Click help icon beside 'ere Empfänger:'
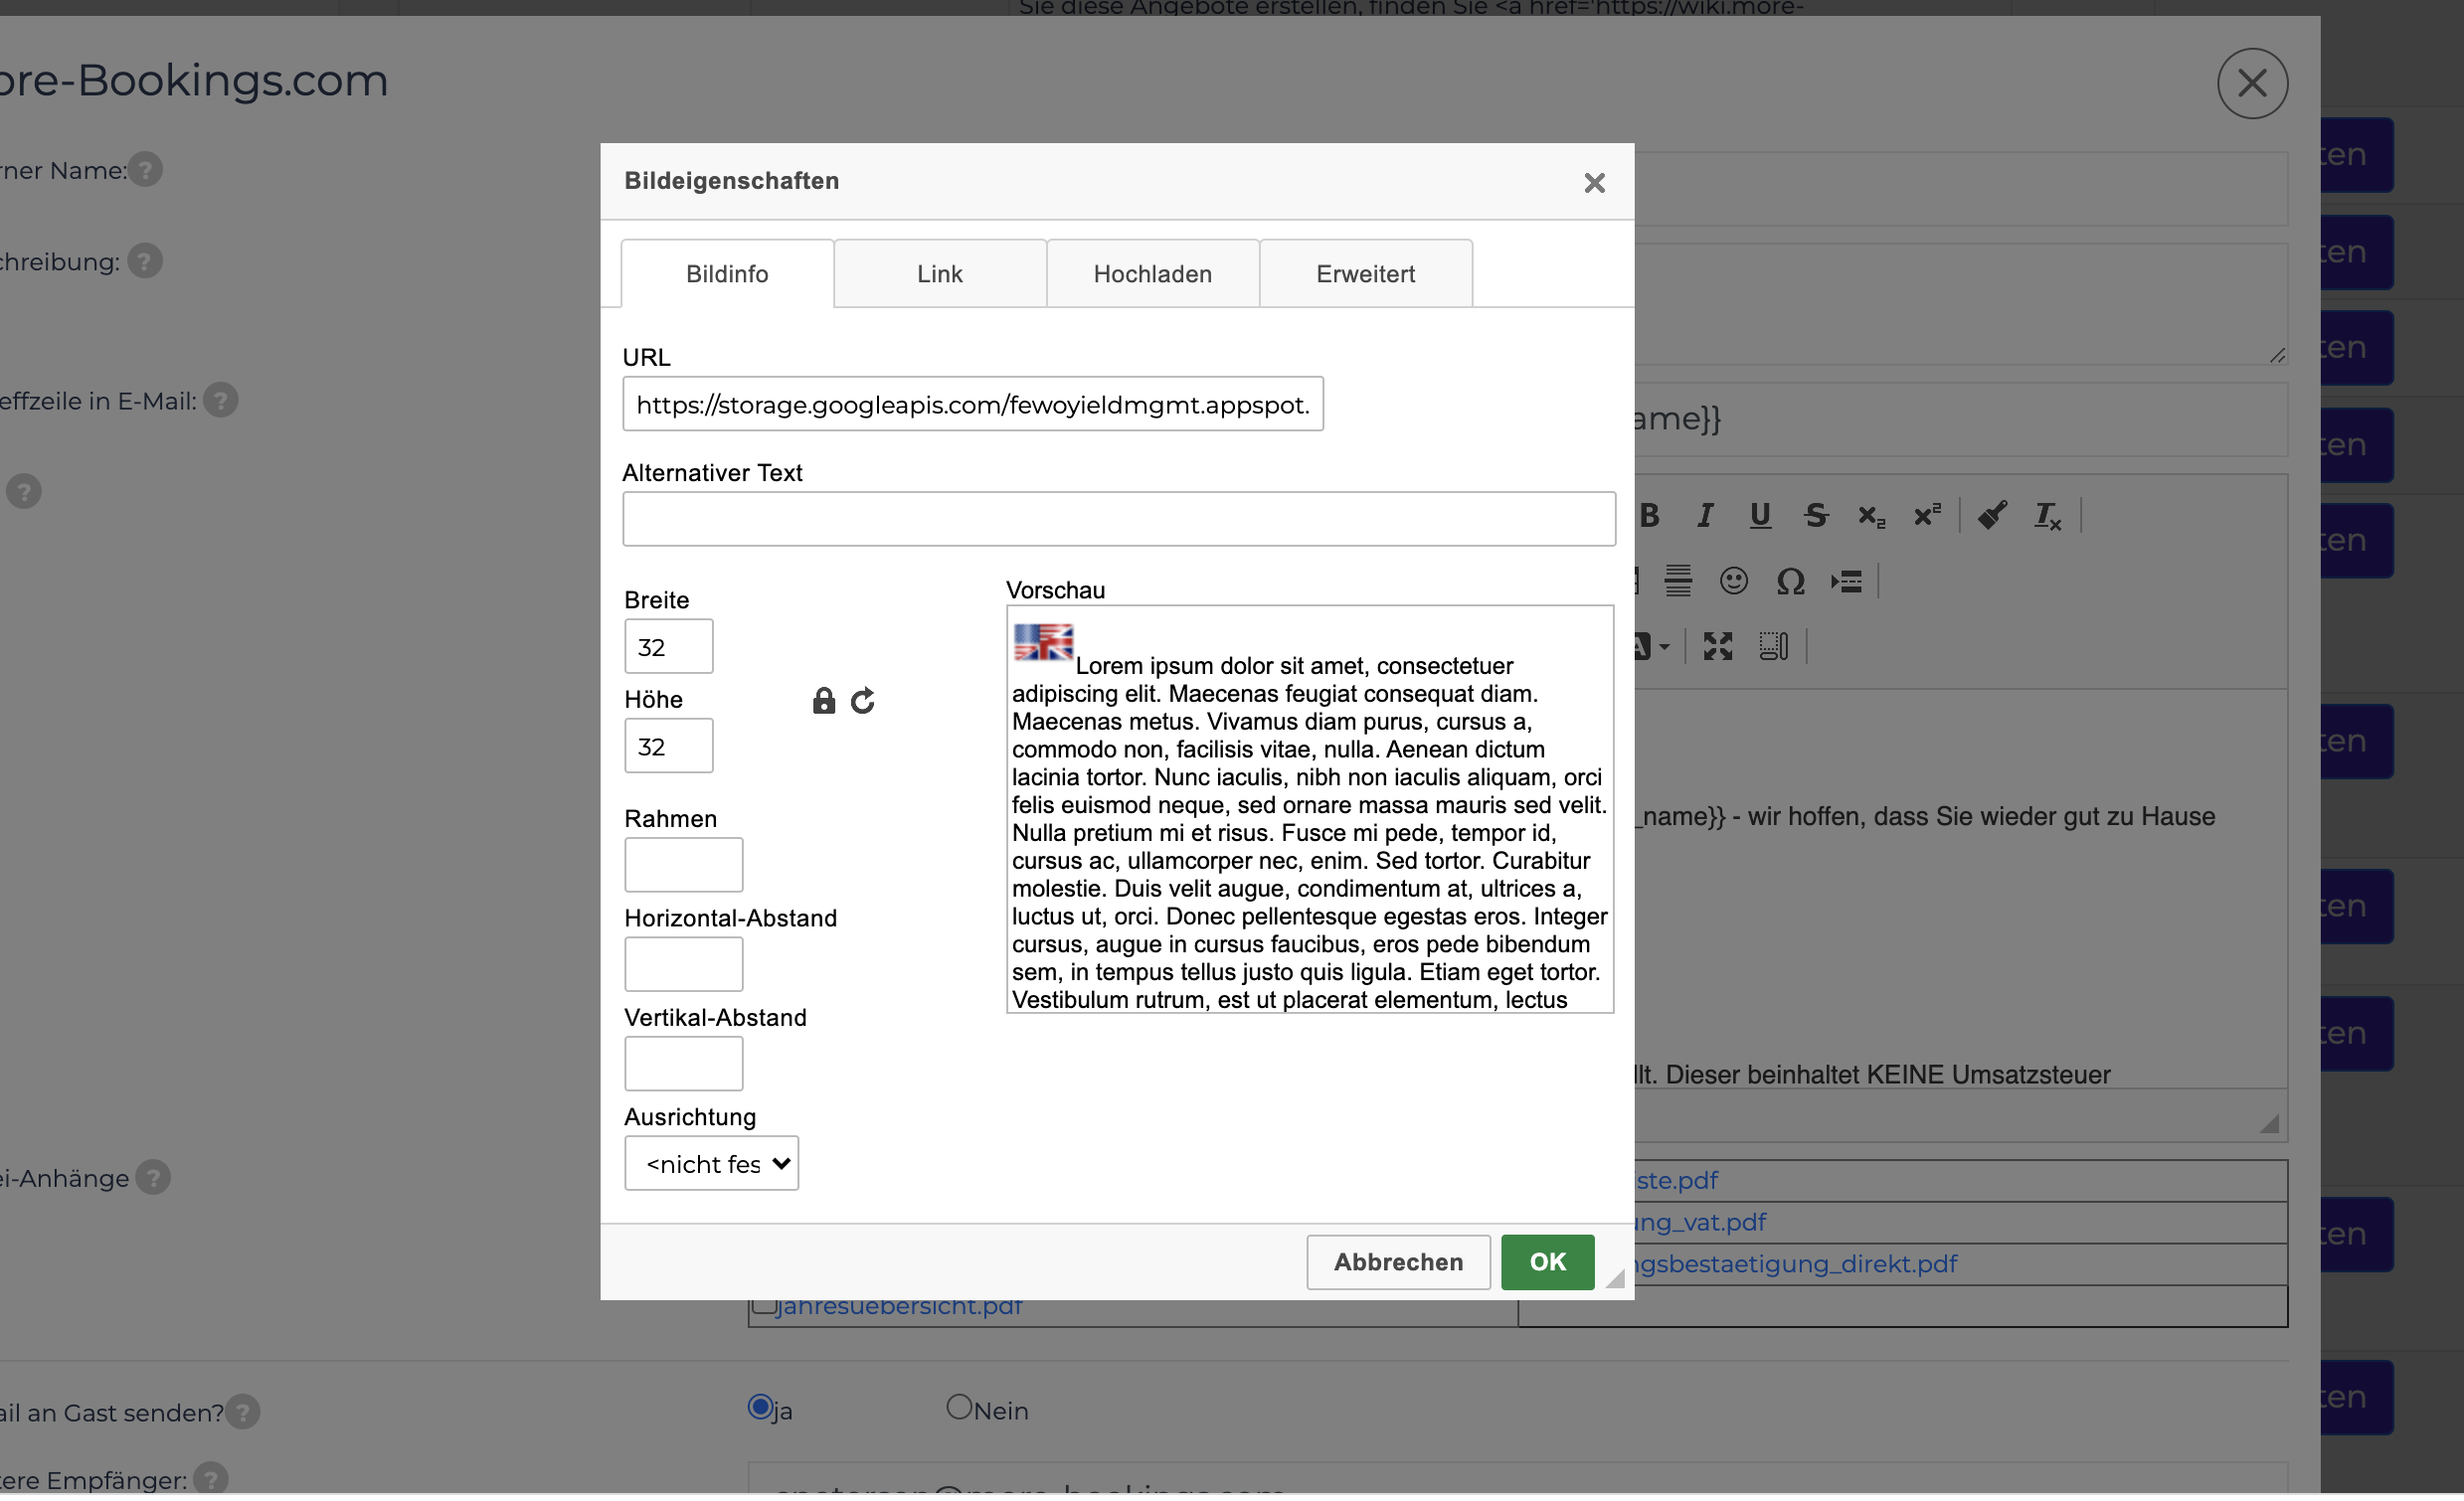 211,1479
